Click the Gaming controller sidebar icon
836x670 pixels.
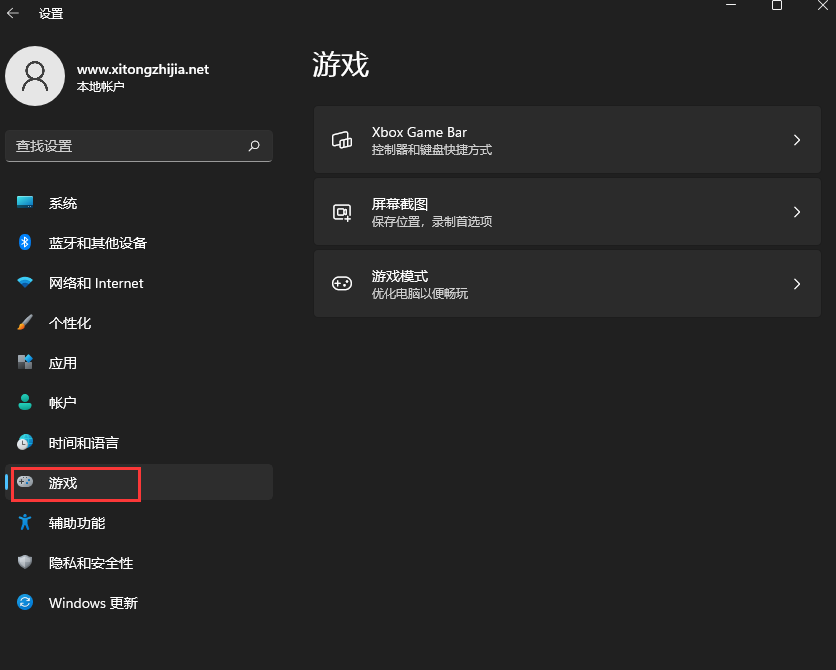(x=25, y=482)
